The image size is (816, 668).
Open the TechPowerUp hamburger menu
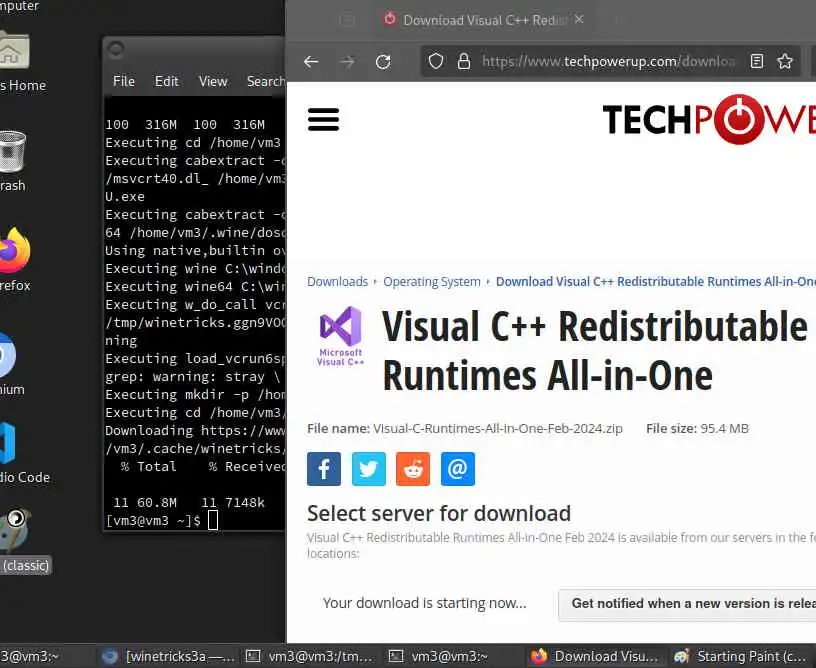323,119
